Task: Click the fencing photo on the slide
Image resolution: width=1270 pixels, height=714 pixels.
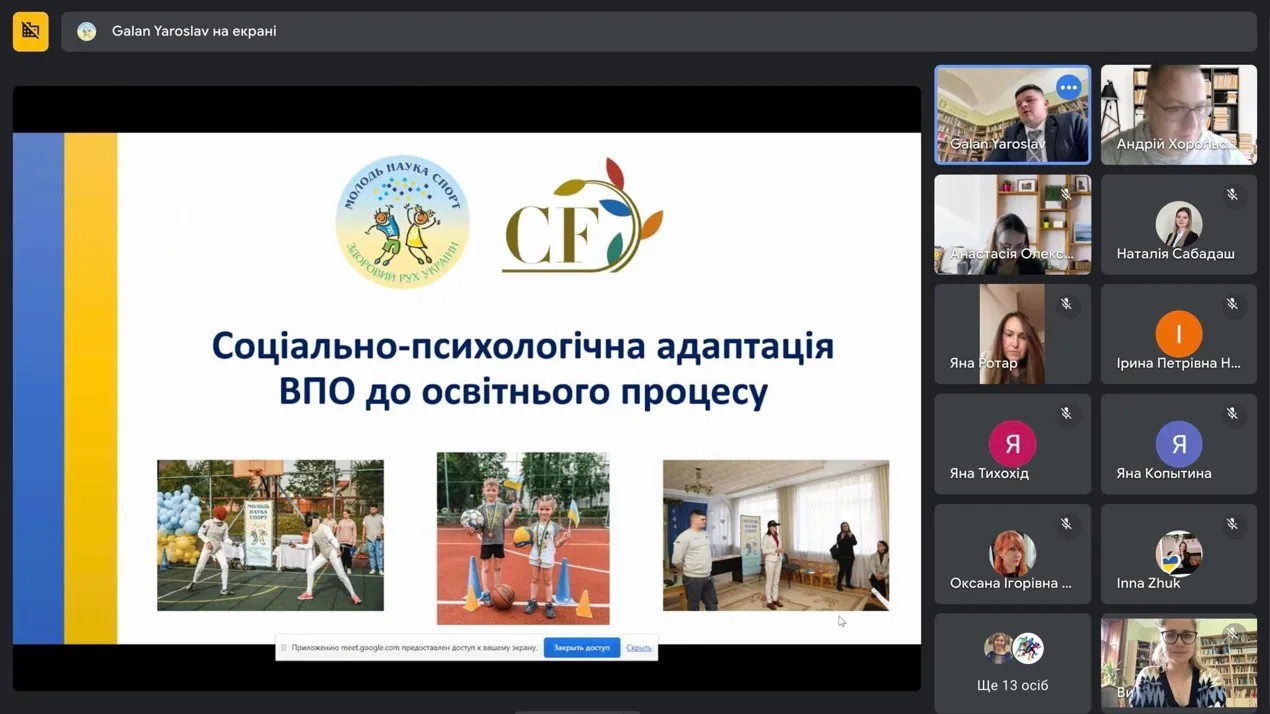Action: (270, 535)
